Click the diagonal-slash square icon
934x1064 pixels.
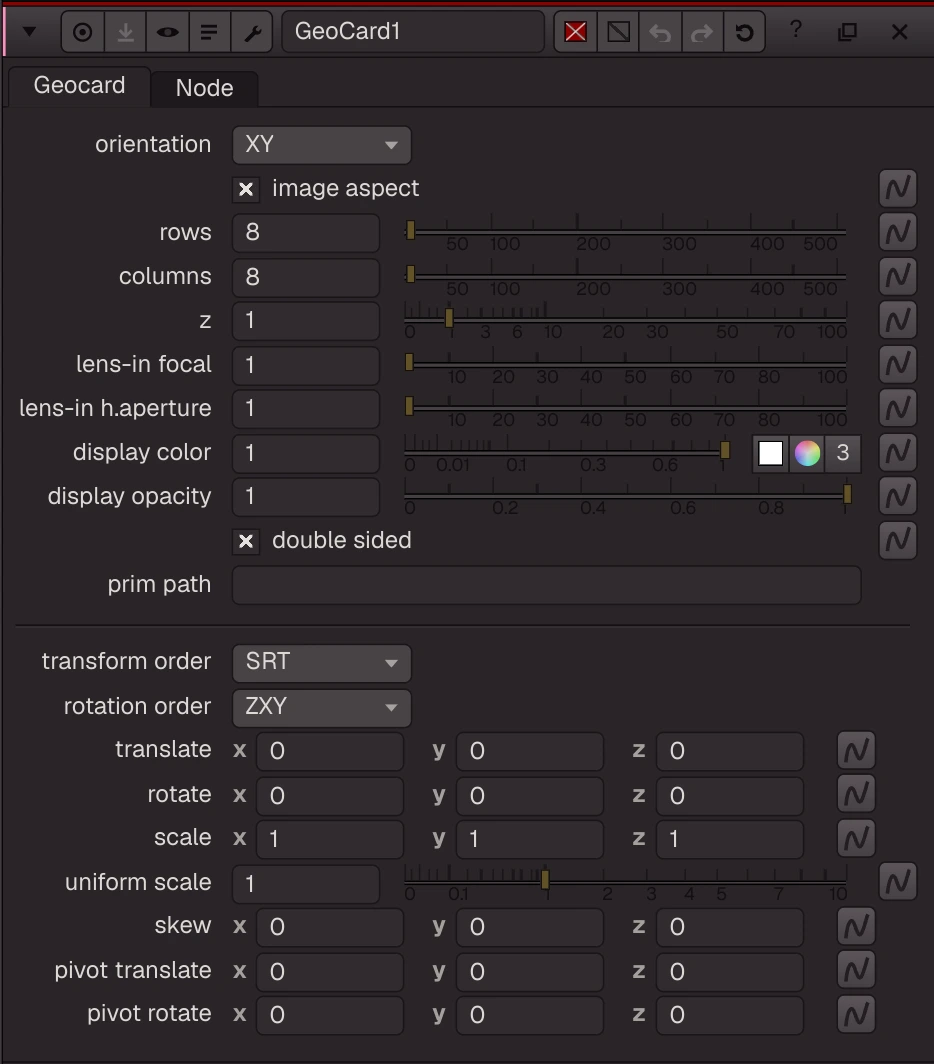(618, 32)
